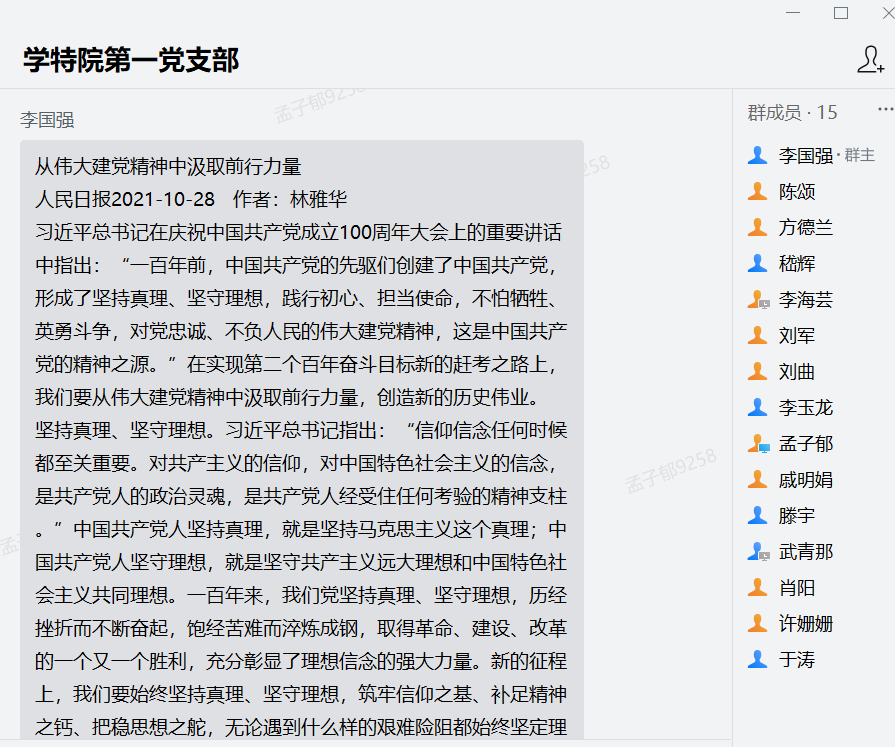Open the three-dot members menu

click(x=884, y=110)
